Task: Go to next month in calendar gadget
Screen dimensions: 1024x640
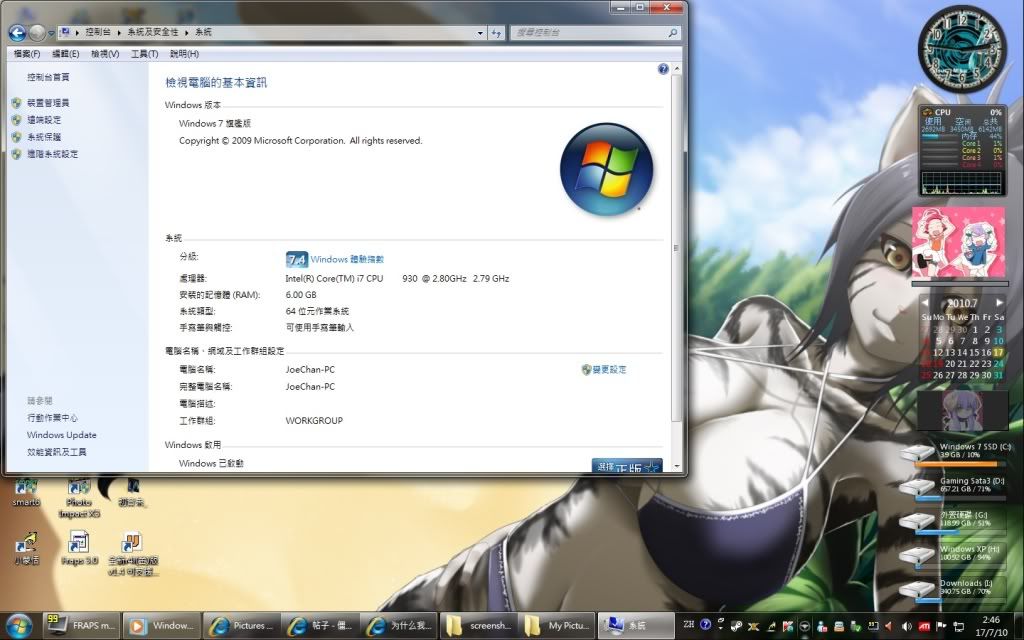Action: tap(999, 303)
